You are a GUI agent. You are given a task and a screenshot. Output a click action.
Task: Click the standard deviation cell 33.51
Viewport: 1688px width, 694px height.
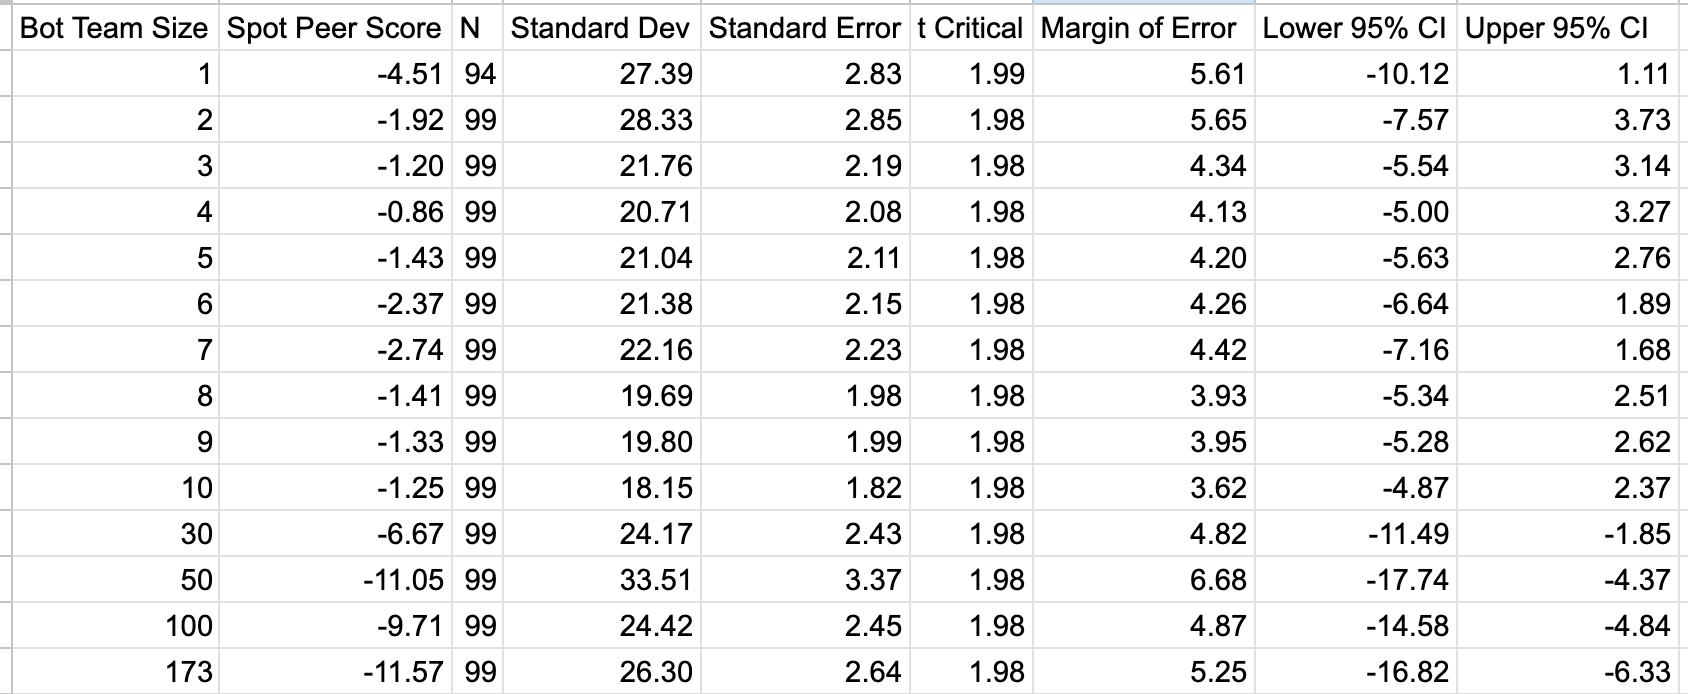click(602, 580)
